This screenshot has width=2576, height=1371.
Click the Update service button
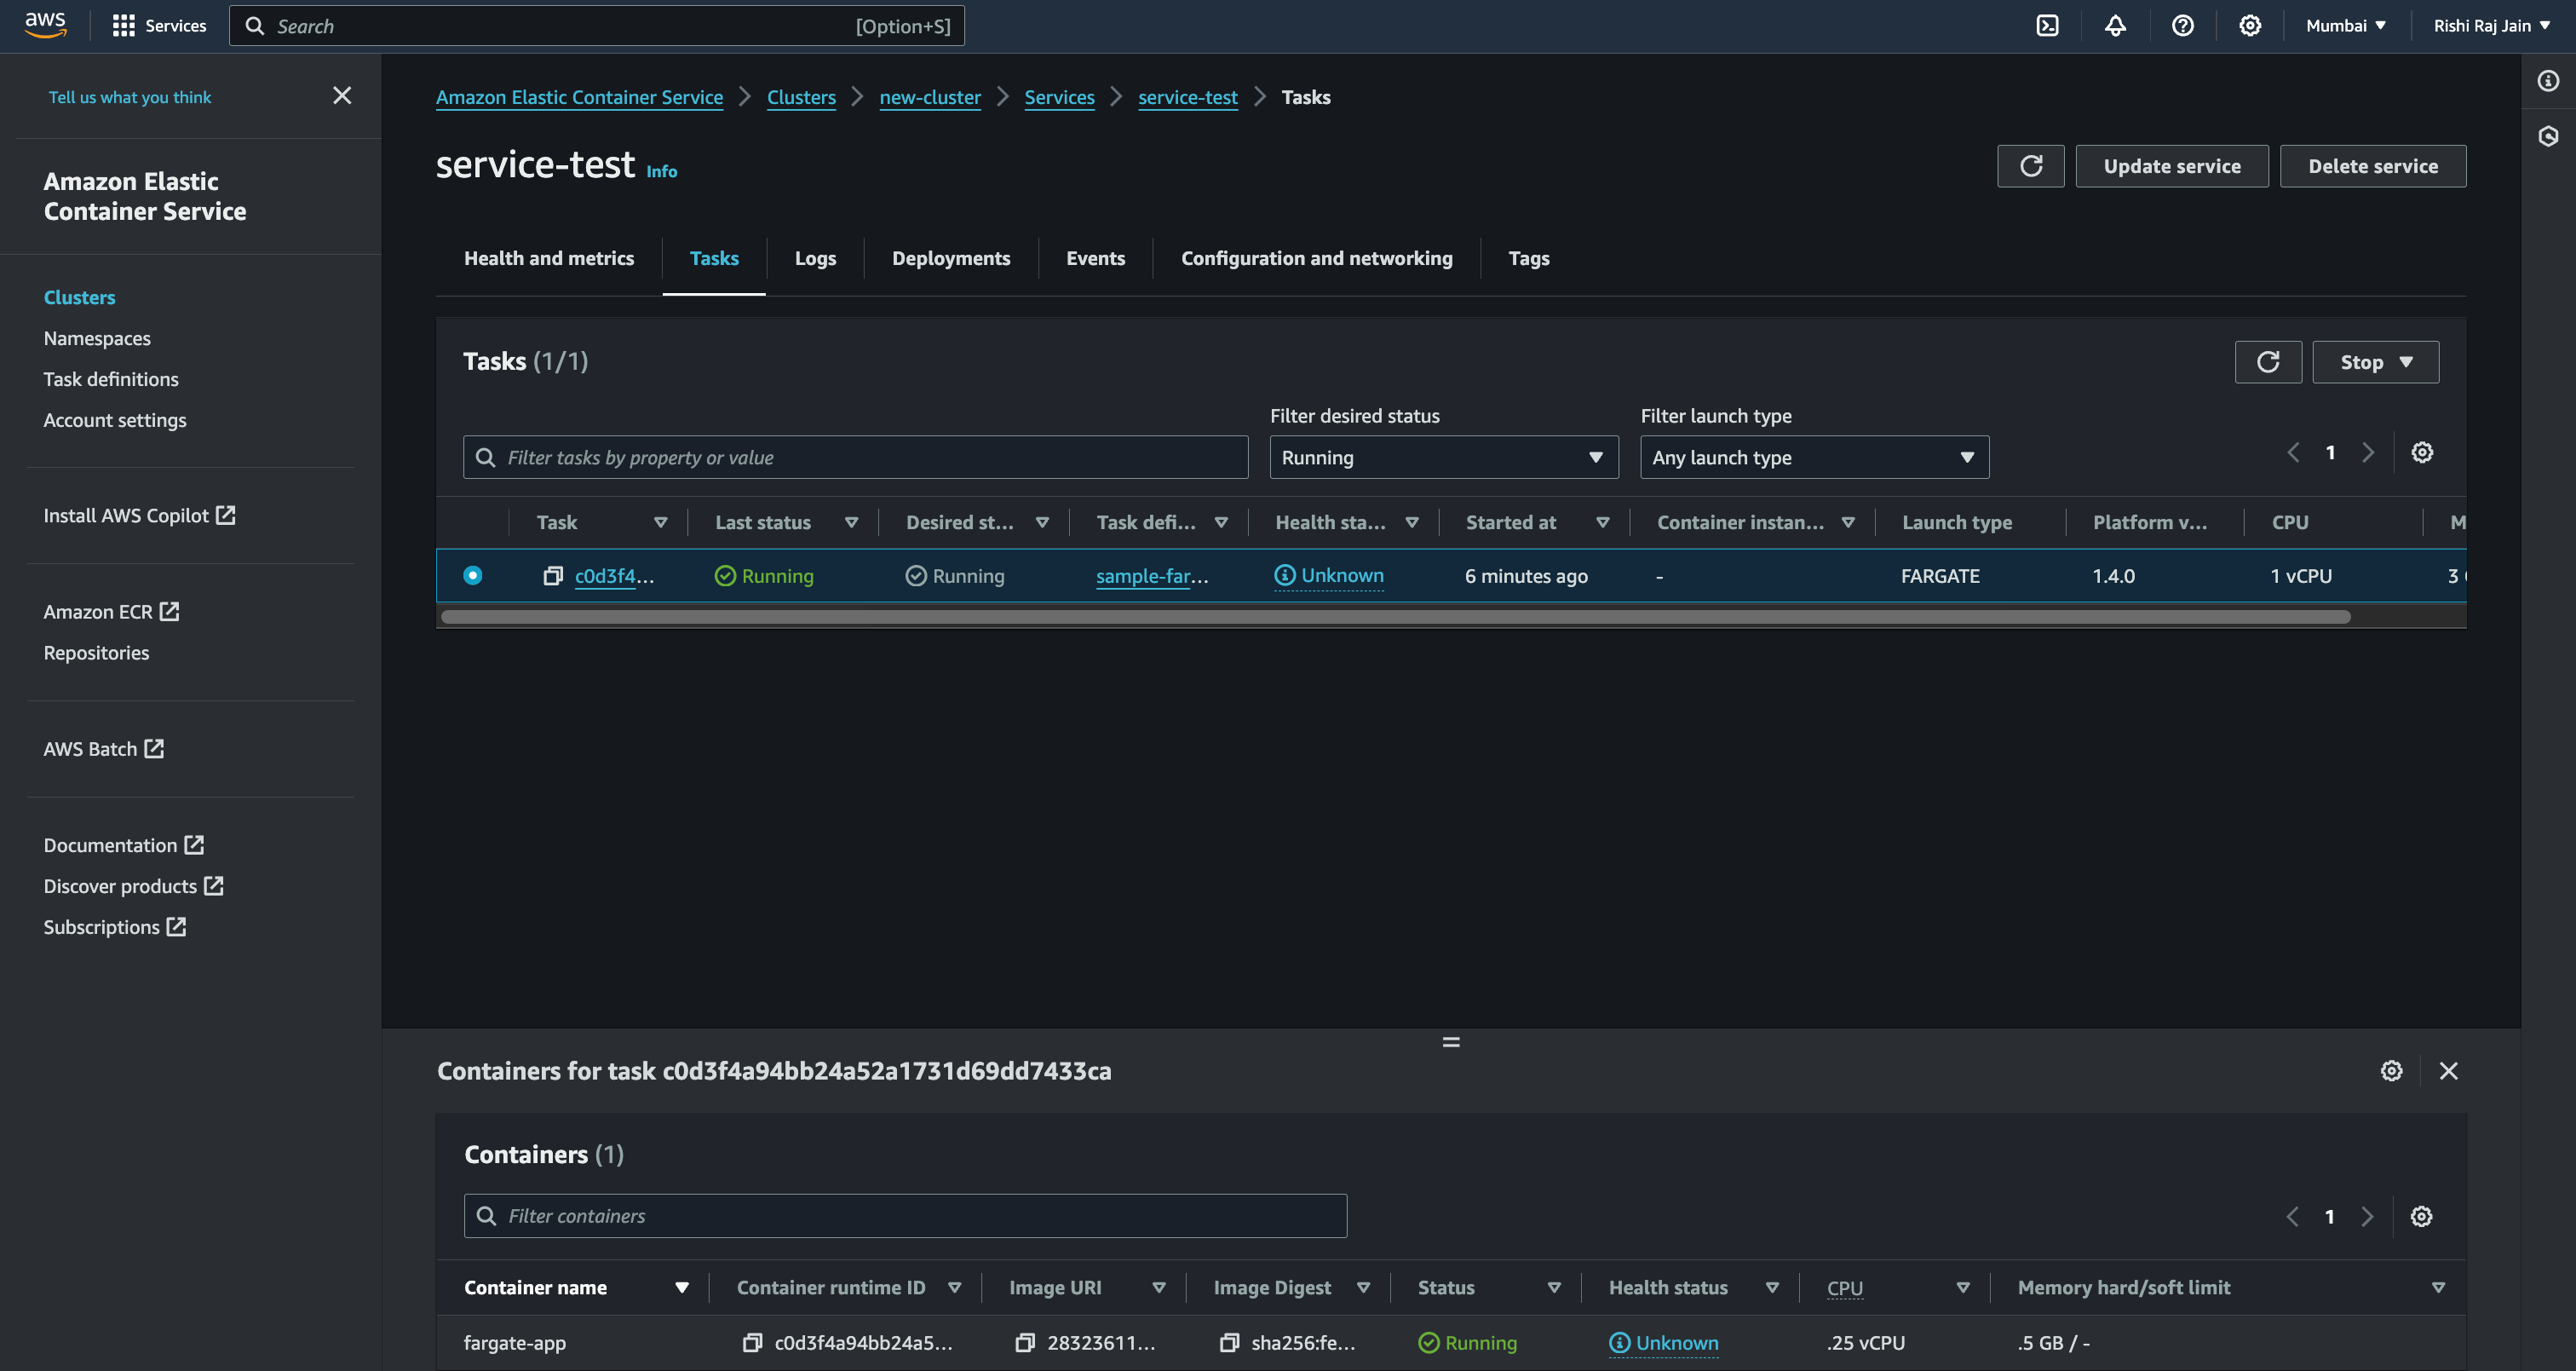(x=2172, y=165)
